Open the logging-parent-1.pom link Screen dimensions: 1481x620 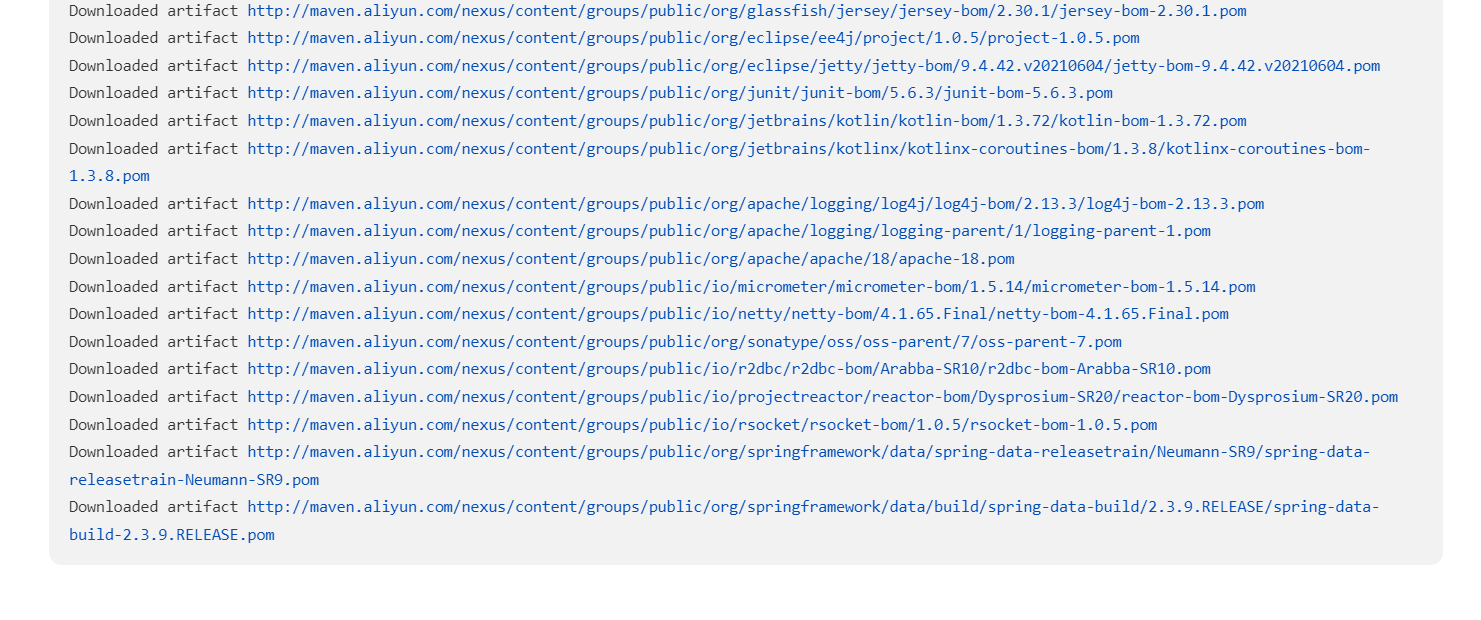729,231
